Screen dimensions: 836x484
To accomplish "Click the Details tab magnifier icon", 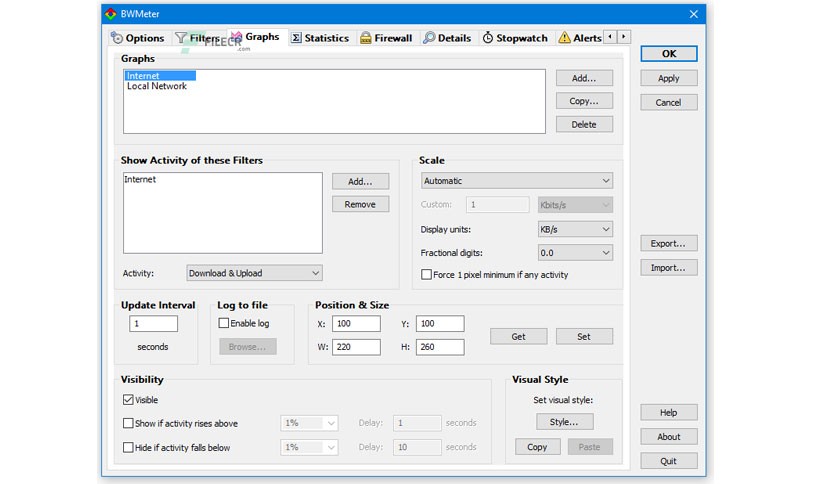I will pyautogui.click(x=429, y=38).
